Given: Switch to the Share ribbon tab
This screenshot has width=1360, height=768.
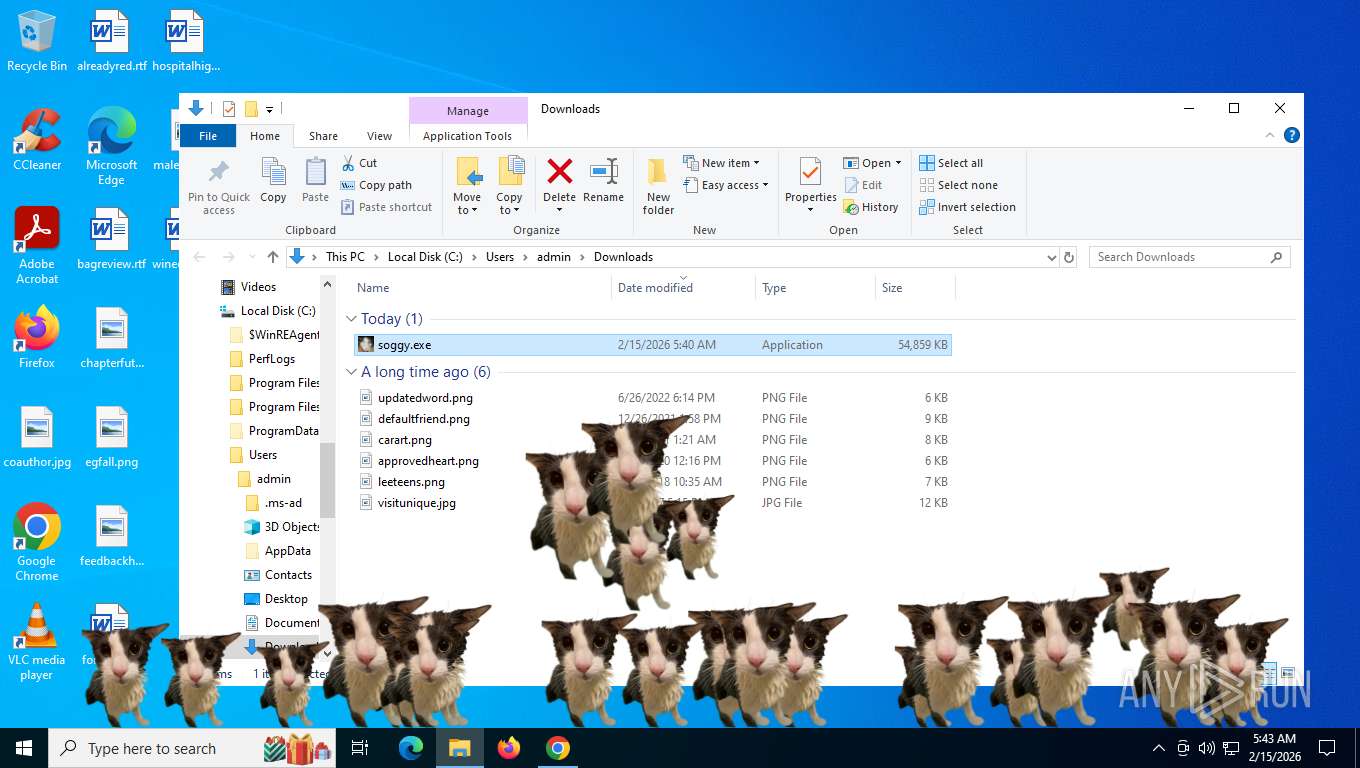Looking at the screenshot, I should click(323, 136).
